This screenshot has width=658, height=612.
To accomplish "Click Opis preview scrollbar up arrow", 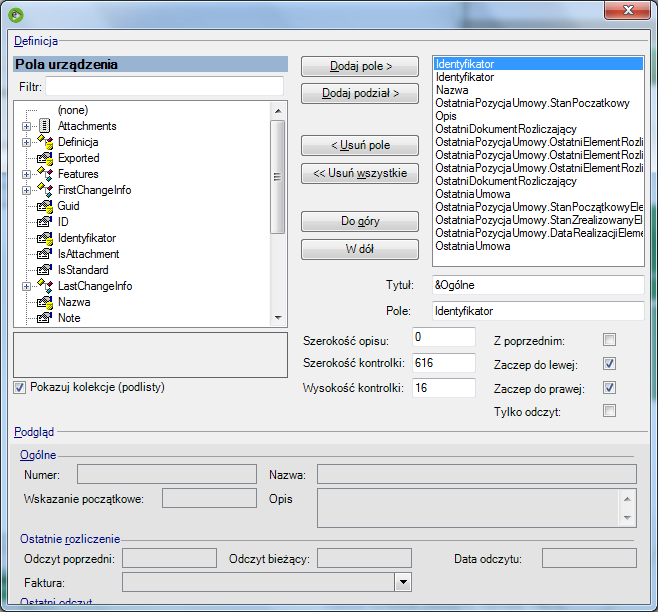I will [x=627, y=499].
